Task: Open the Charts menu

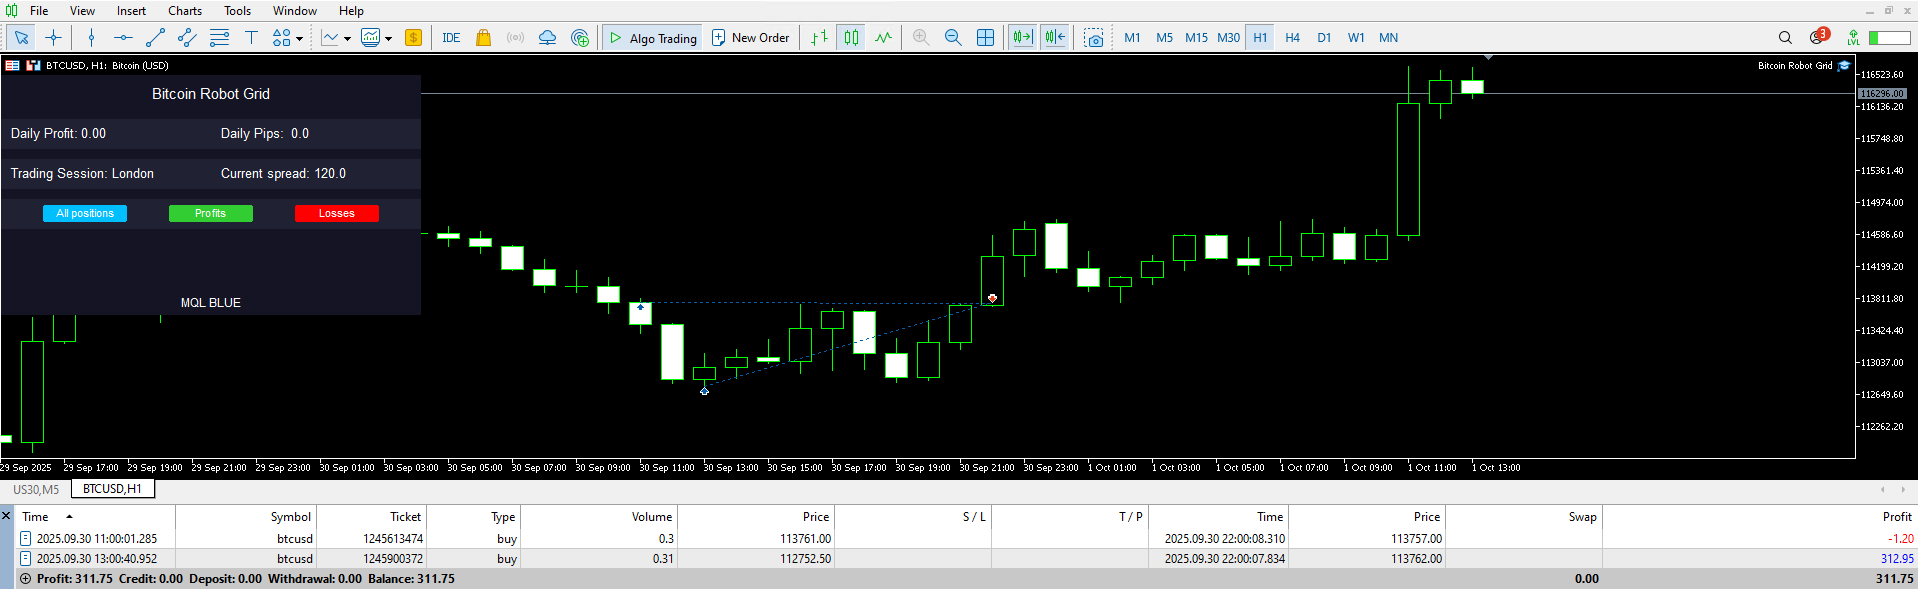Action: pos(185,11)
